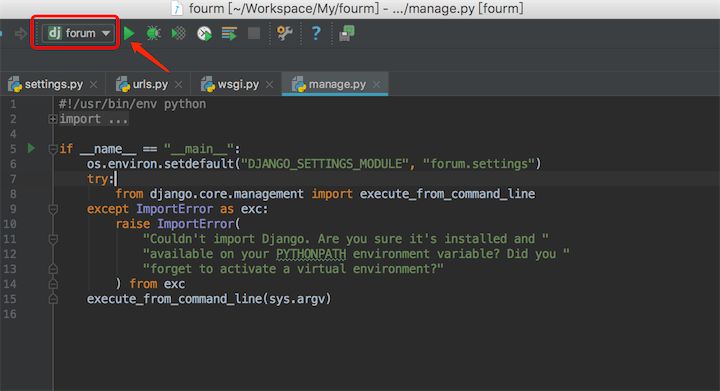Image resolution: width=720 pixels, height=391 pixels.
Task: Open the profiler run icon
Action: point(204,33)
